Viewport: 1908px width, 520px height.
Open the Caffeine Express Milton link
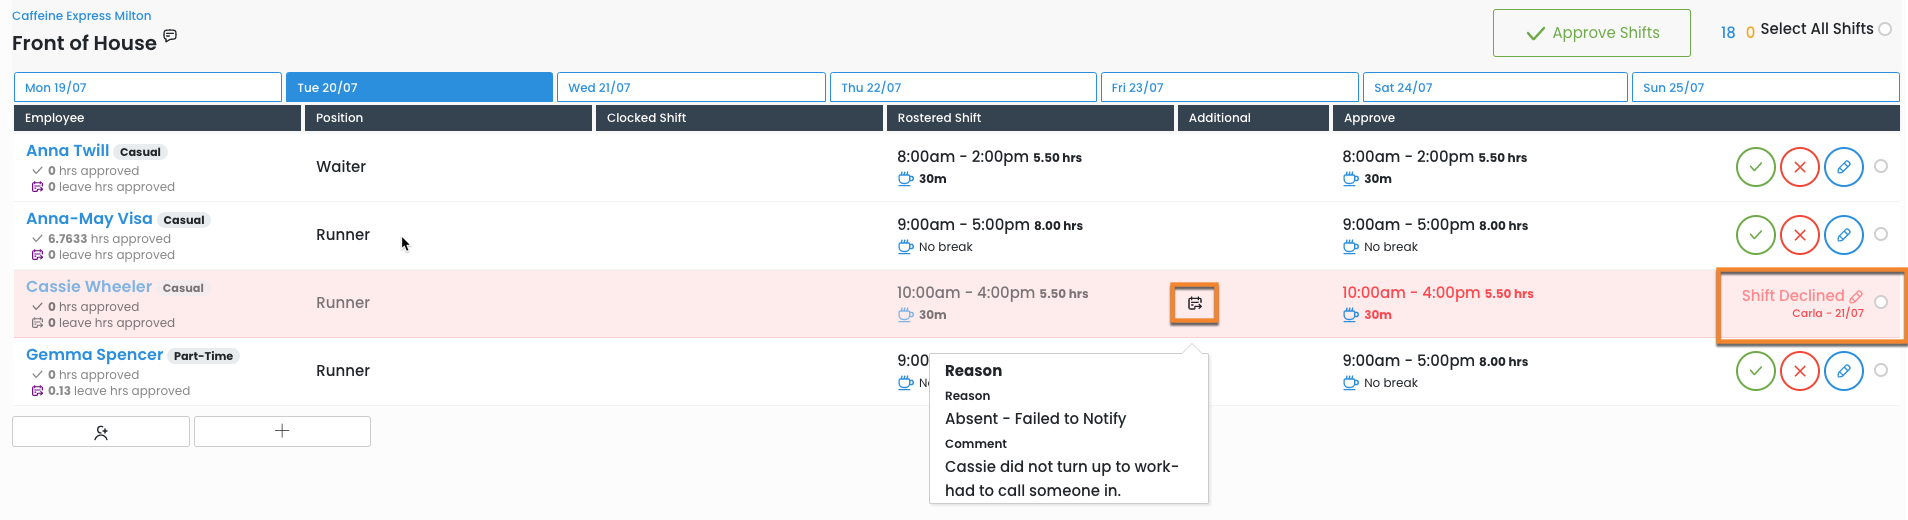coord(82,16)
